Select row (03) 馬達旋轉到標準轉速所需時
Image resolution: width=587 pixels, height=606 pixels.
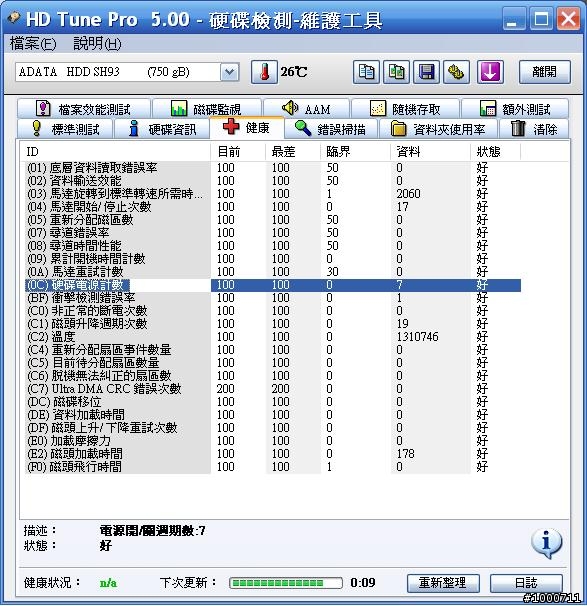[273, 194]
